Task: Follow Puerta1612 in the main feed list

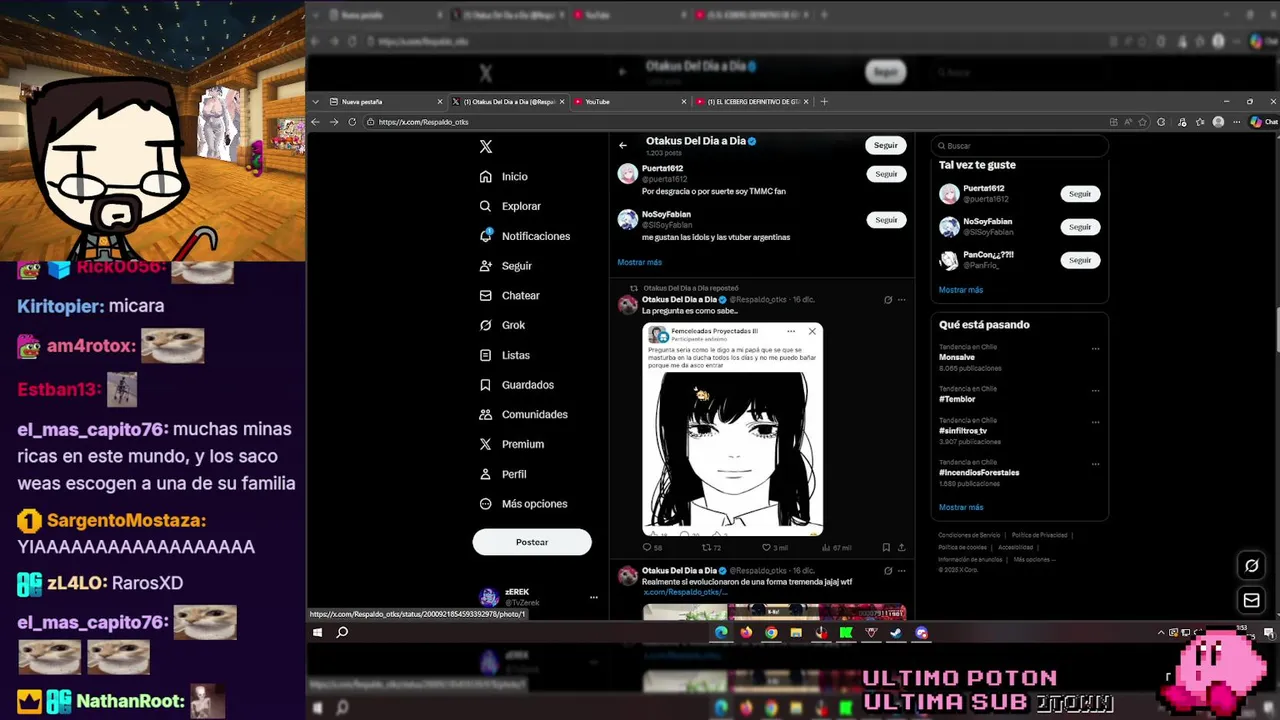Action: [x=886, y=174]
